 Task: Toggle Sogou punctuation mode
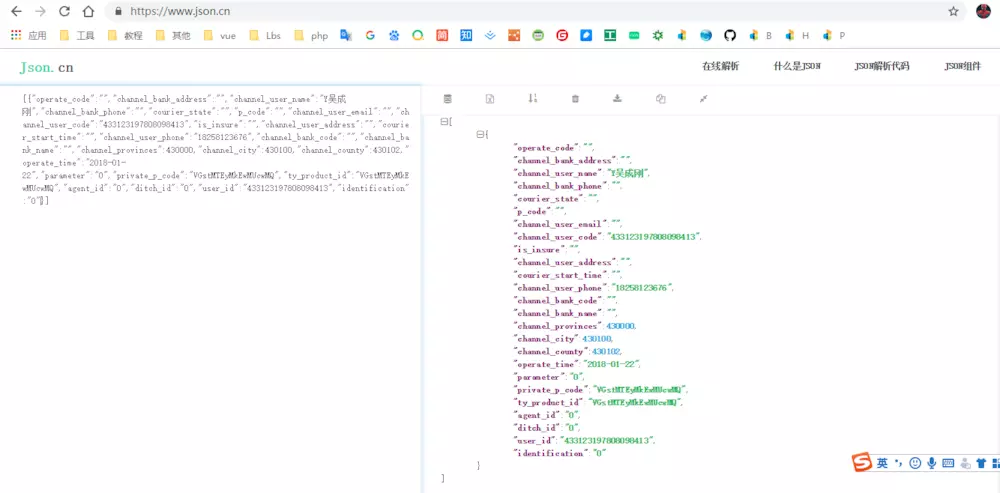[x=899, y=464]
